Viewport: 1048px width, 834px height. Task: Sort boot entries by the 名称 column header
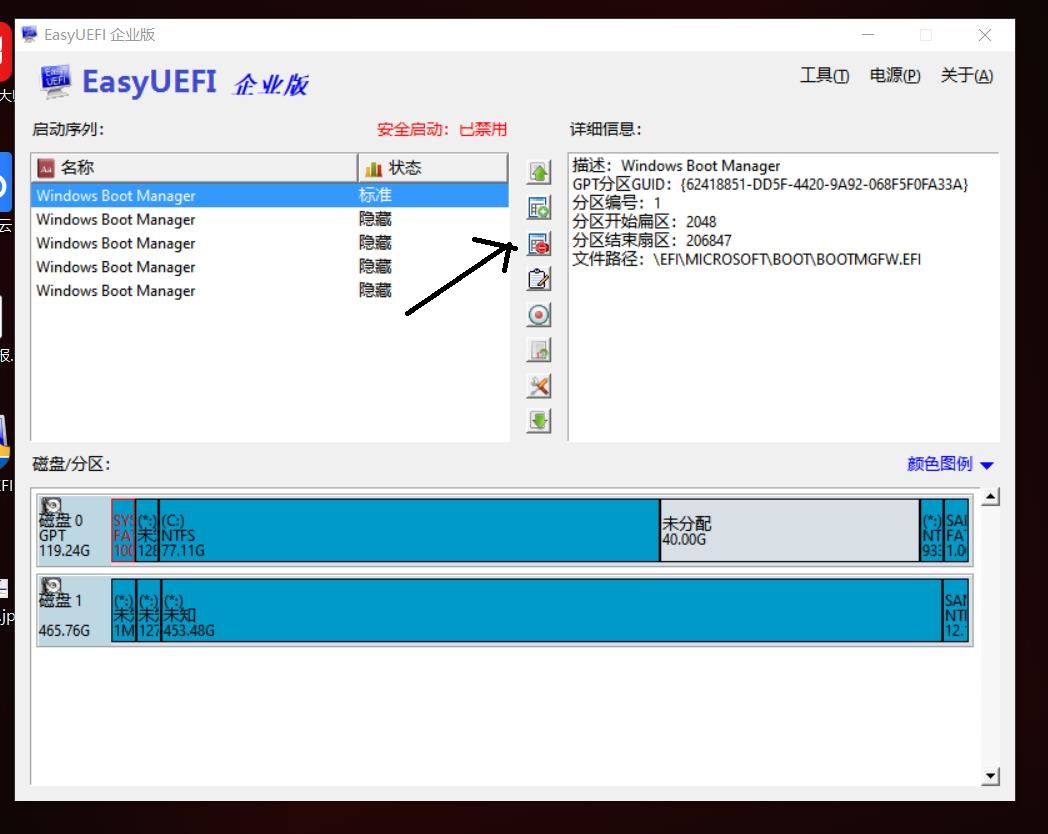click(x=194, y=168)
